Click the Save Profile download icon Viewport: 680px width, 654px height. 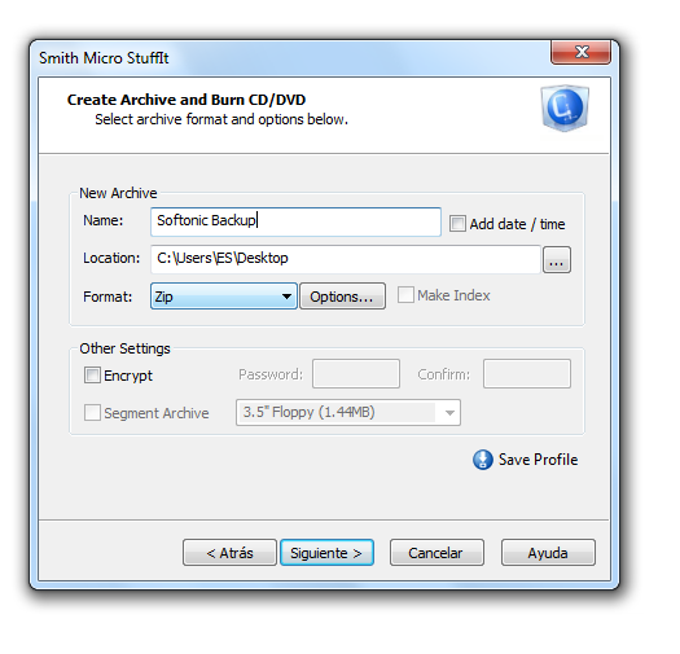(x=482, y=460)
